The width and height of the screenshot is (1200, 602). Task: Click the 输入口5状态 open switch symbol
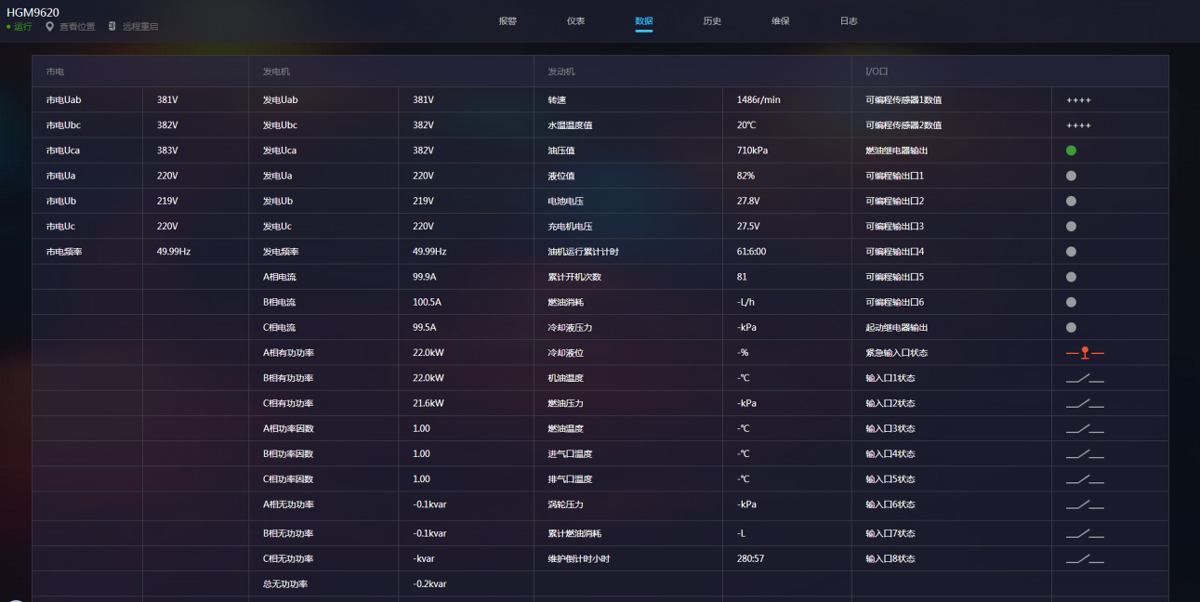1084,479
